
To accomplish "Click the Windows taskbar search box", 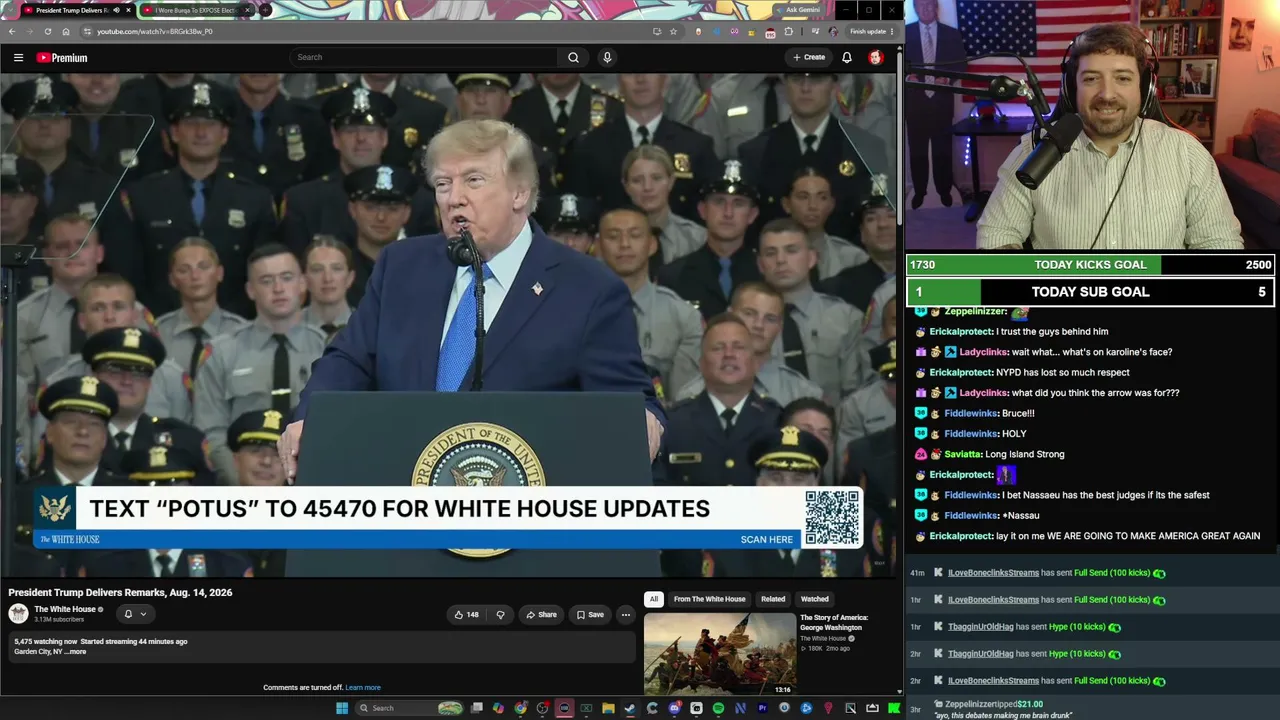I will pos(408,708).
